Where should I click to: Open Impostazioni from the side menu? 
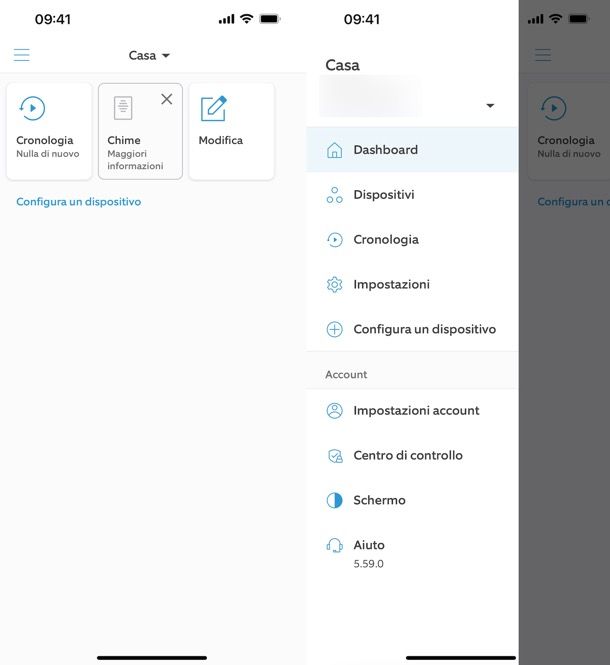tap(412, 285)
